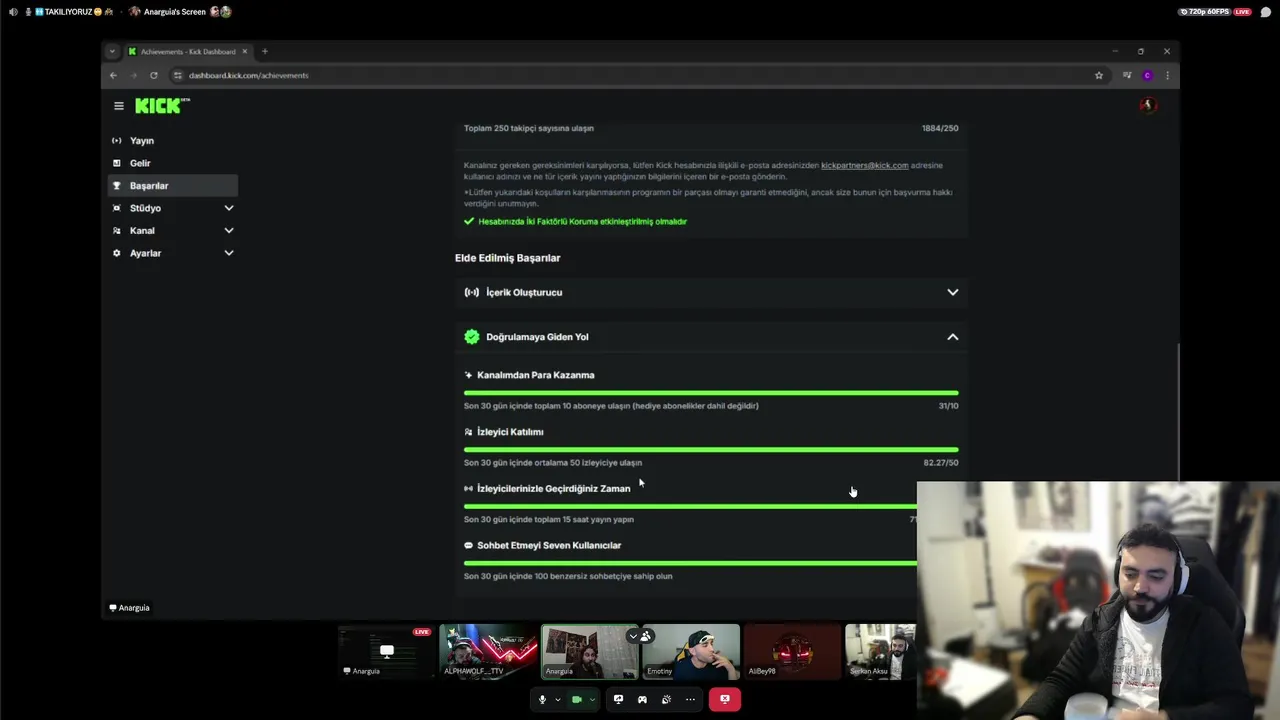The image size is (1280, 720).
Task: Click the İçerik Oluşturucu broadcast icon
Action: pyautogui.click(x=472, y=292)
